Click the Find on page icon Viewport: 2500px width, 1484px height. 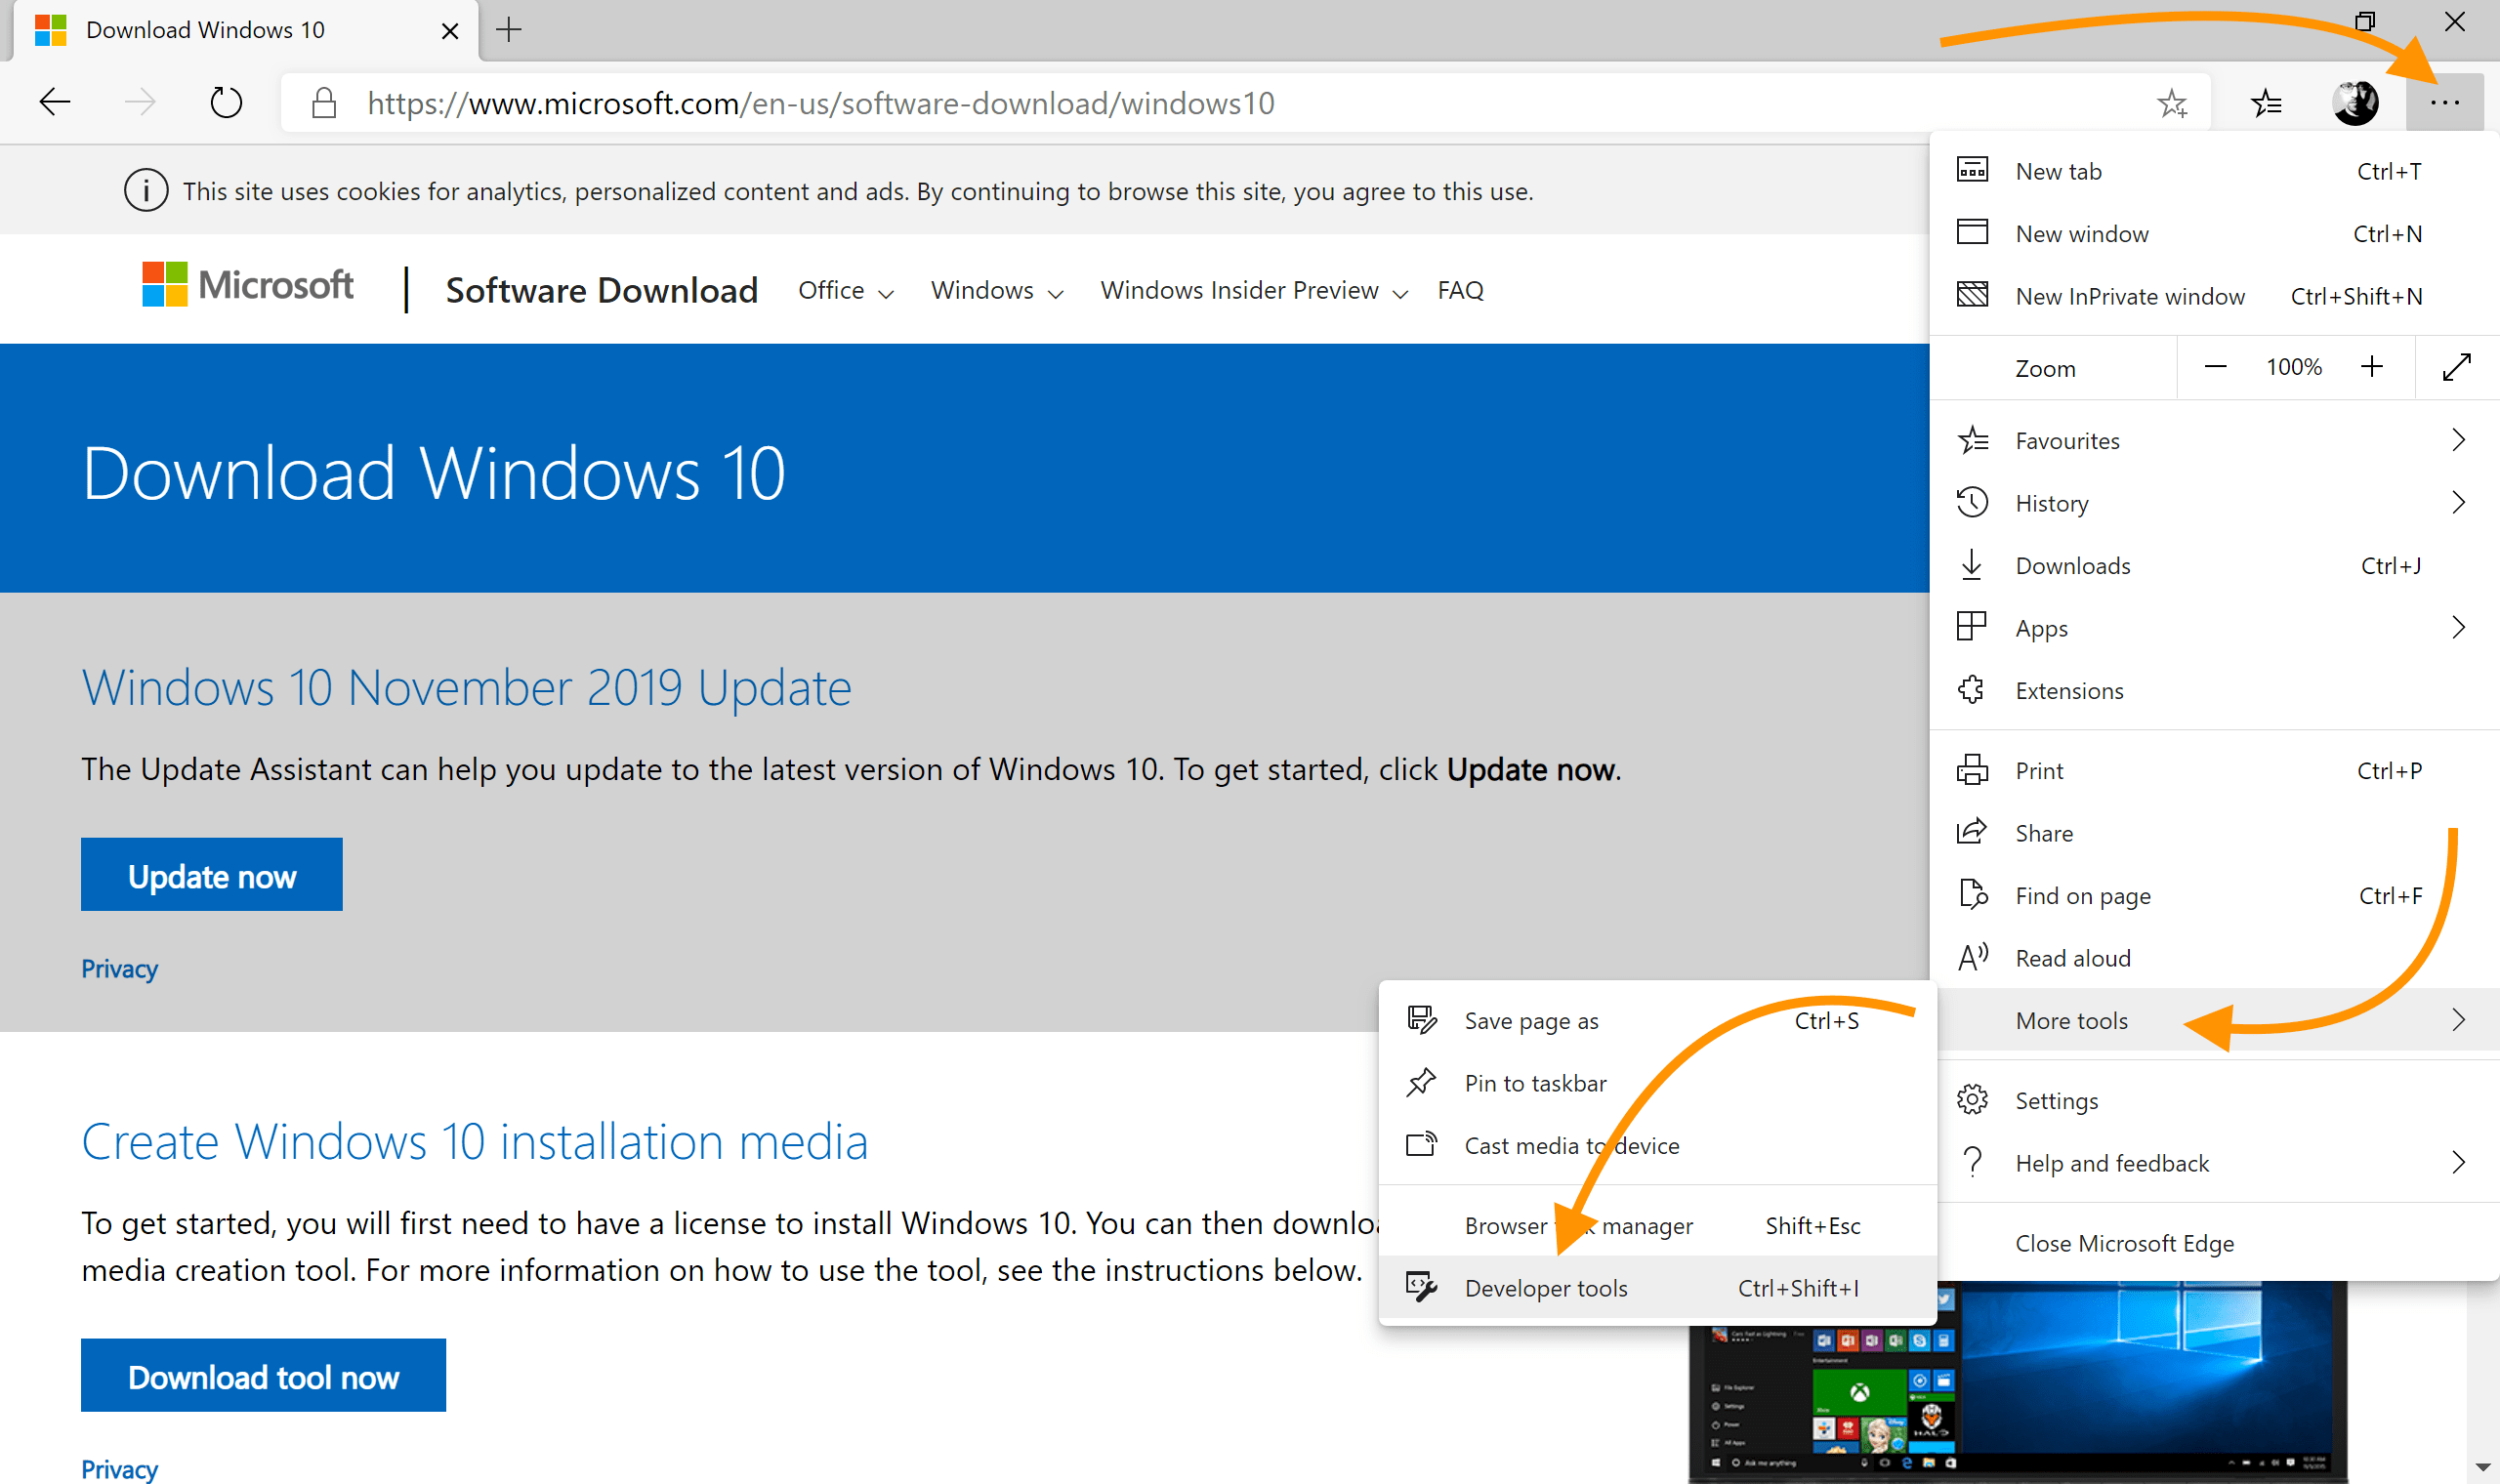click(1972, 895)
